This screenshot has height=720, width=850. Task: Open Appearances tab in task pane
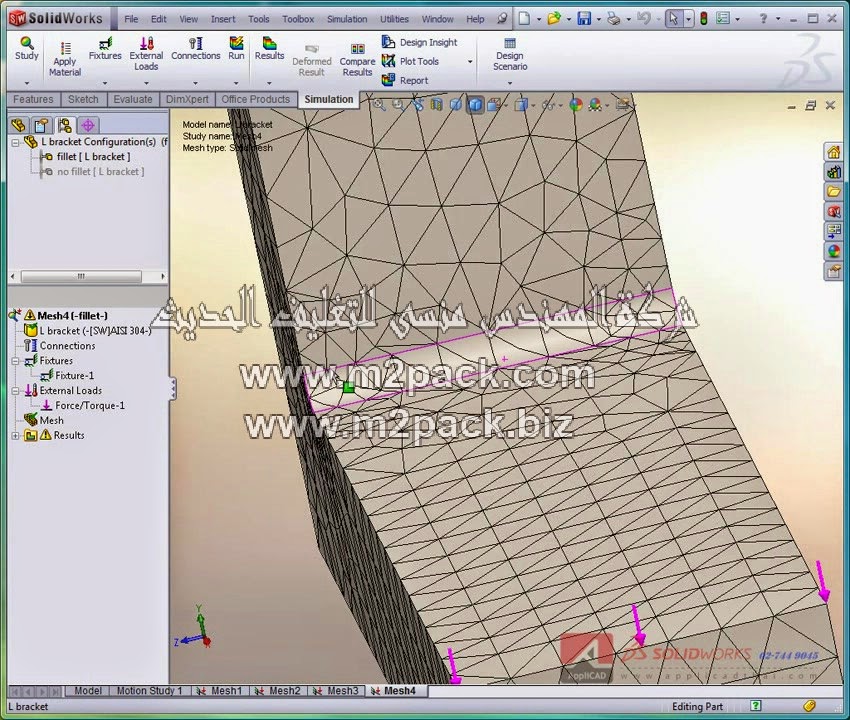click(x=834, y=250)
